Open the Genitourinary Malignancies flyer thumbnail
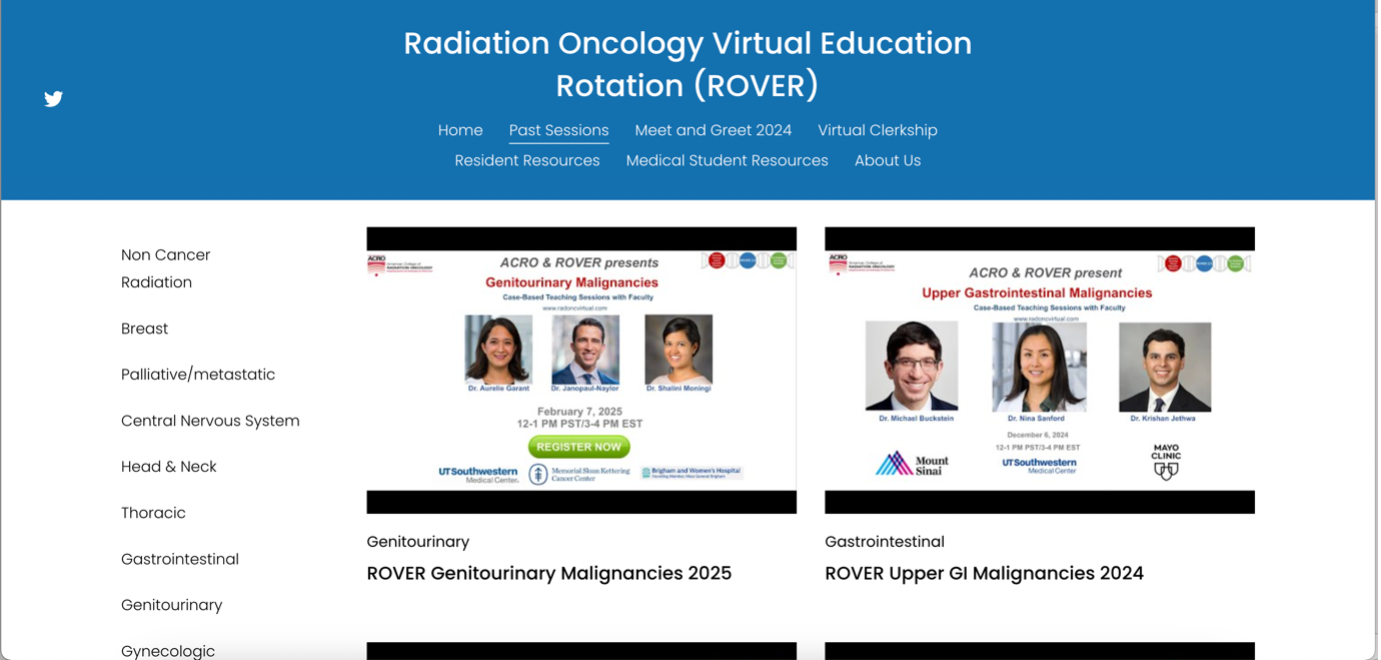The width and height of the screenshot is (1381, 660). (581, 370)
